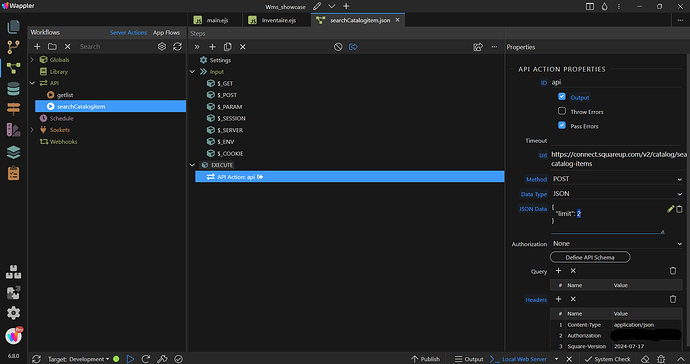This screenshot has height=364, width=690.
Task: Open the Authorization dropdown set to None
Action: click(x=617, y=243)
